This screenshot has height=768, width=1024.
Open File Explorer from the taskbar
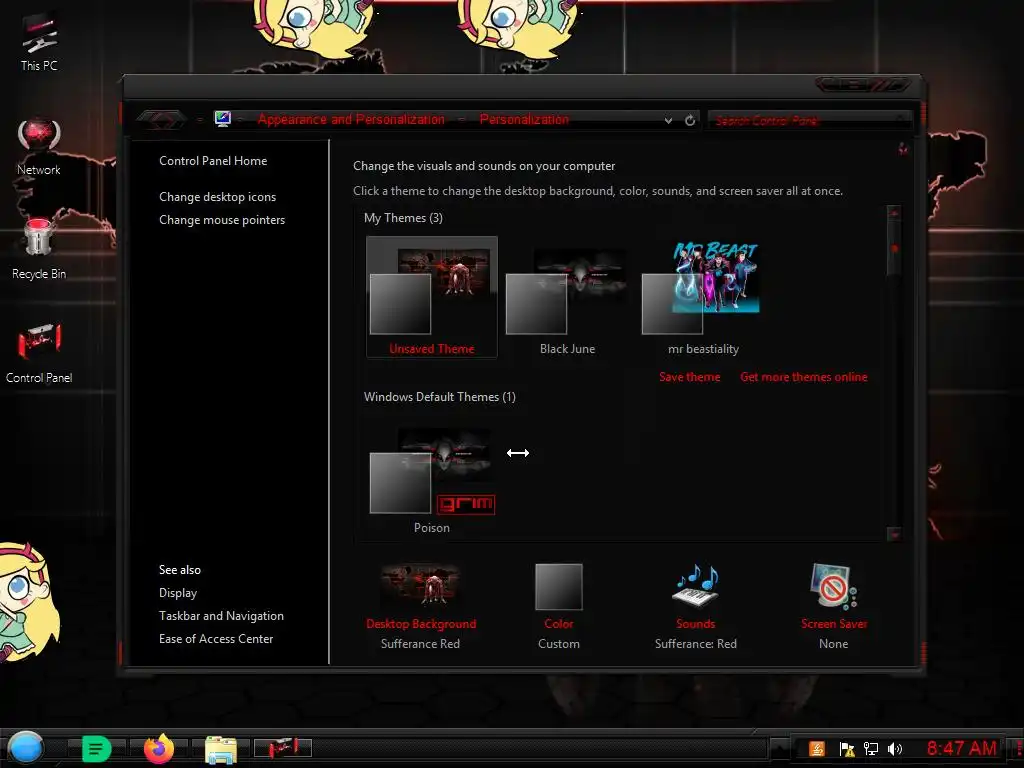pos(221,748)
